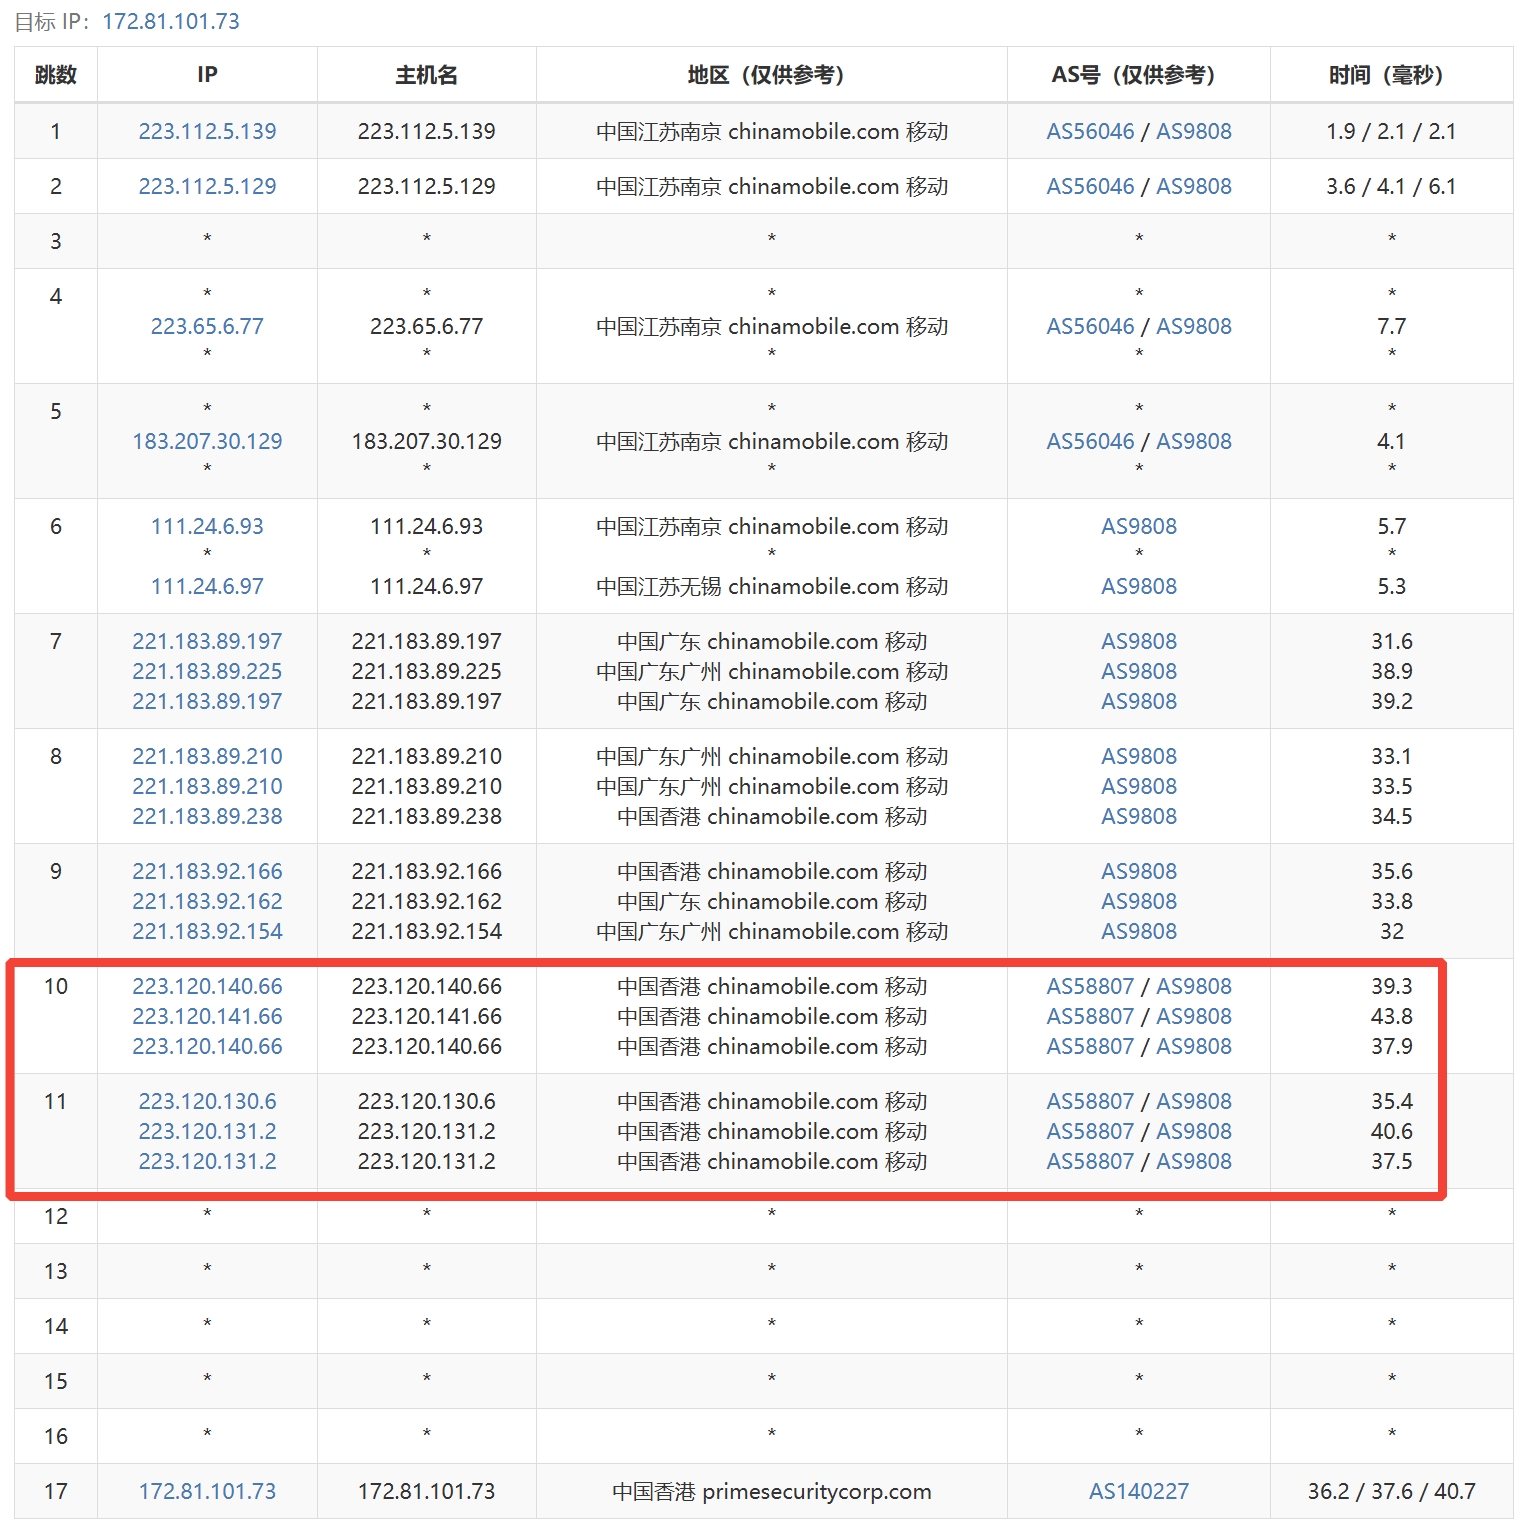Click the 111.24.6.97 IP link
The height and width of the screenshot is (1533, 1520).
click(x=207, y=586)
